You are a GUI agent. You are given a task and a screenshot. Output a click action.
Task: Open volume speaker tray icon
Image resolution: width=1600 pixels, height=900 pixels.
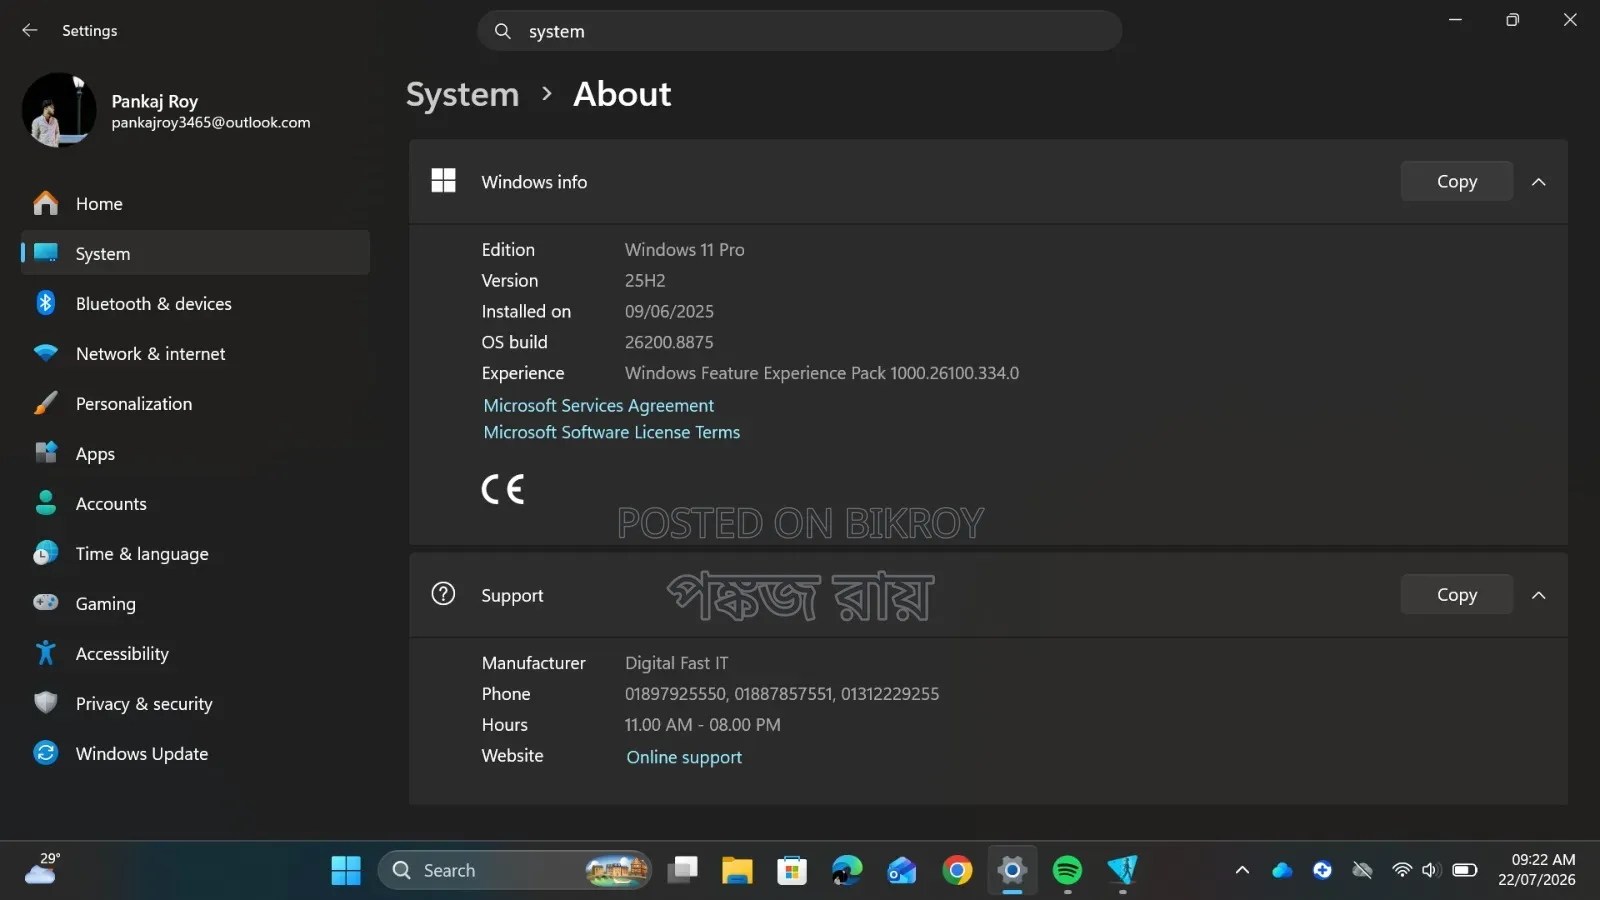[1431, 870]
